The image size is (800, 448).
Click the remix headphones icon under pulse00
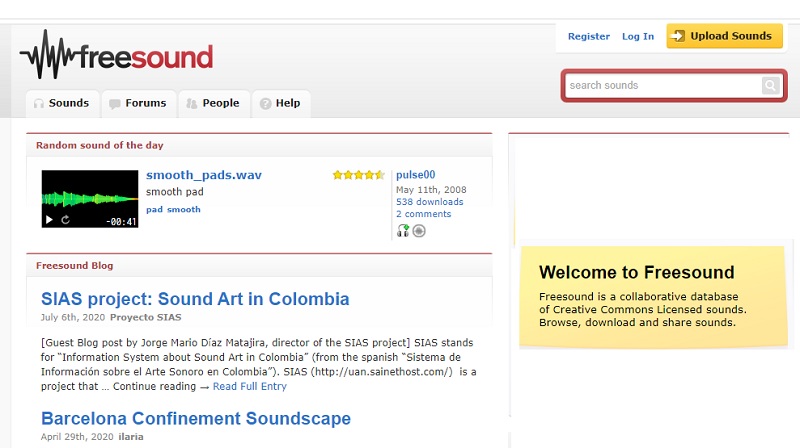403,231
